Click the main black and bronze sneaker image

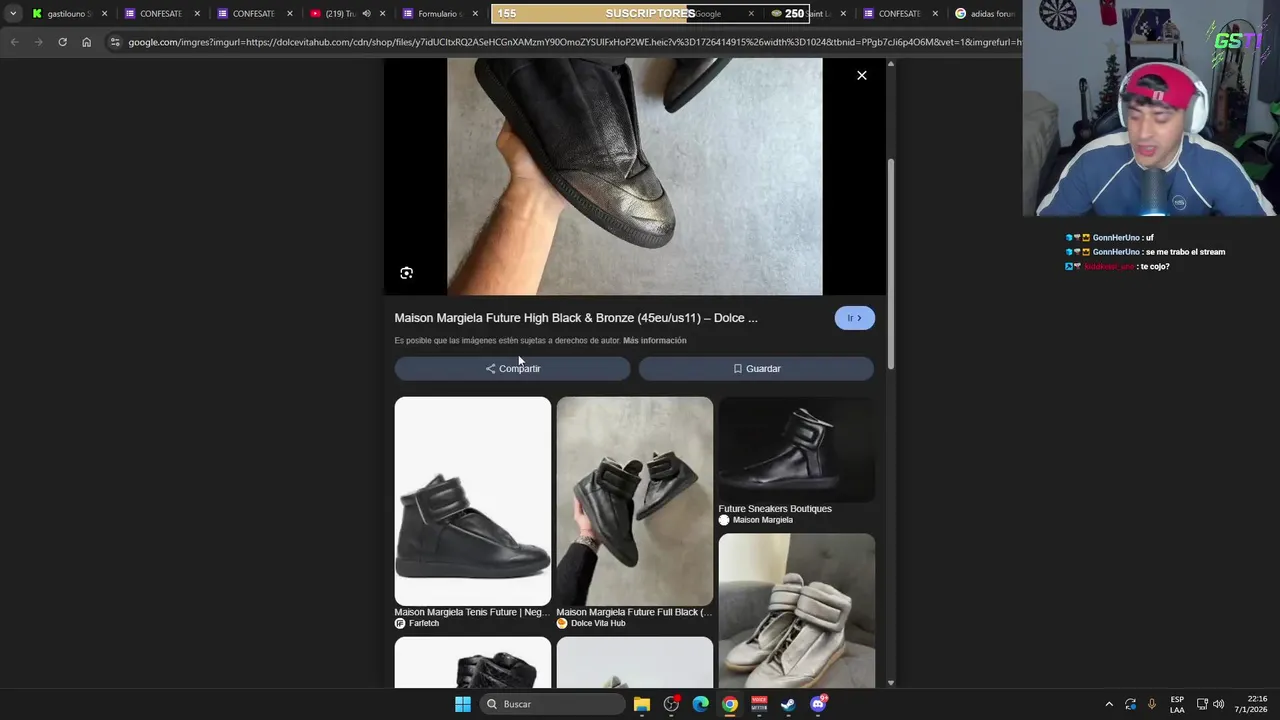click(634, 176)
